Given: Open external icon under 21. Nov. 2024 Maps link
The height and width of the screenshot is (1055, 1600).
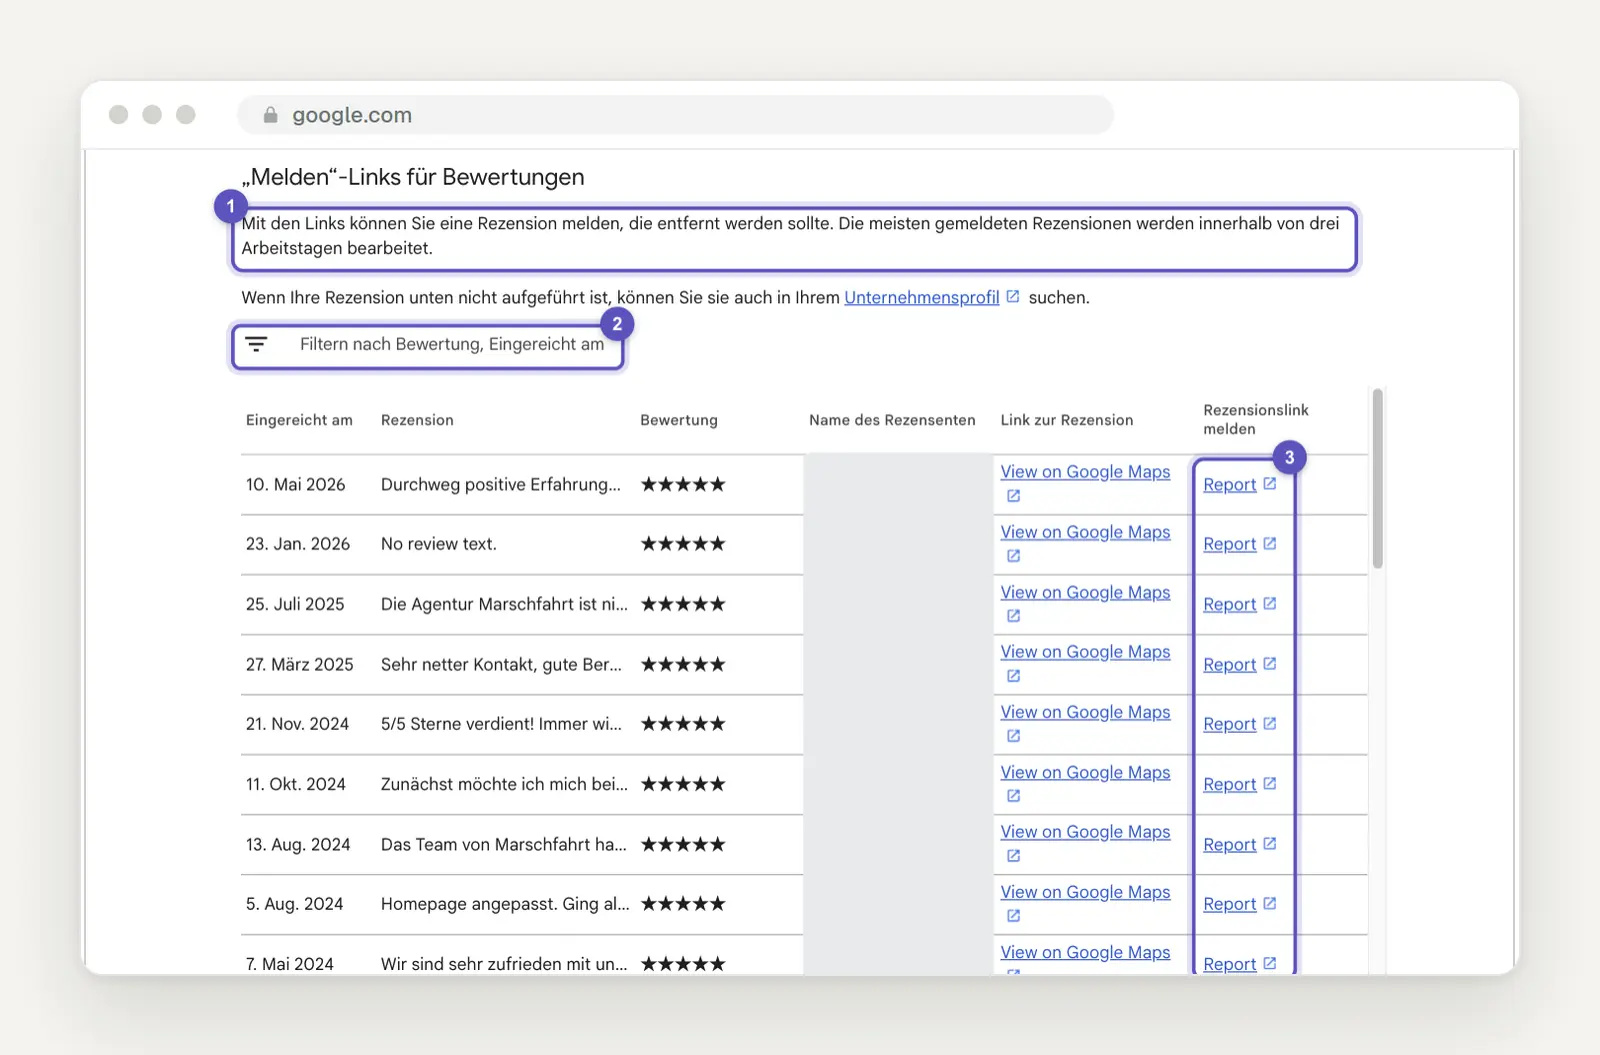Looking at the screenshot, I should click(x=1013, y=736).
